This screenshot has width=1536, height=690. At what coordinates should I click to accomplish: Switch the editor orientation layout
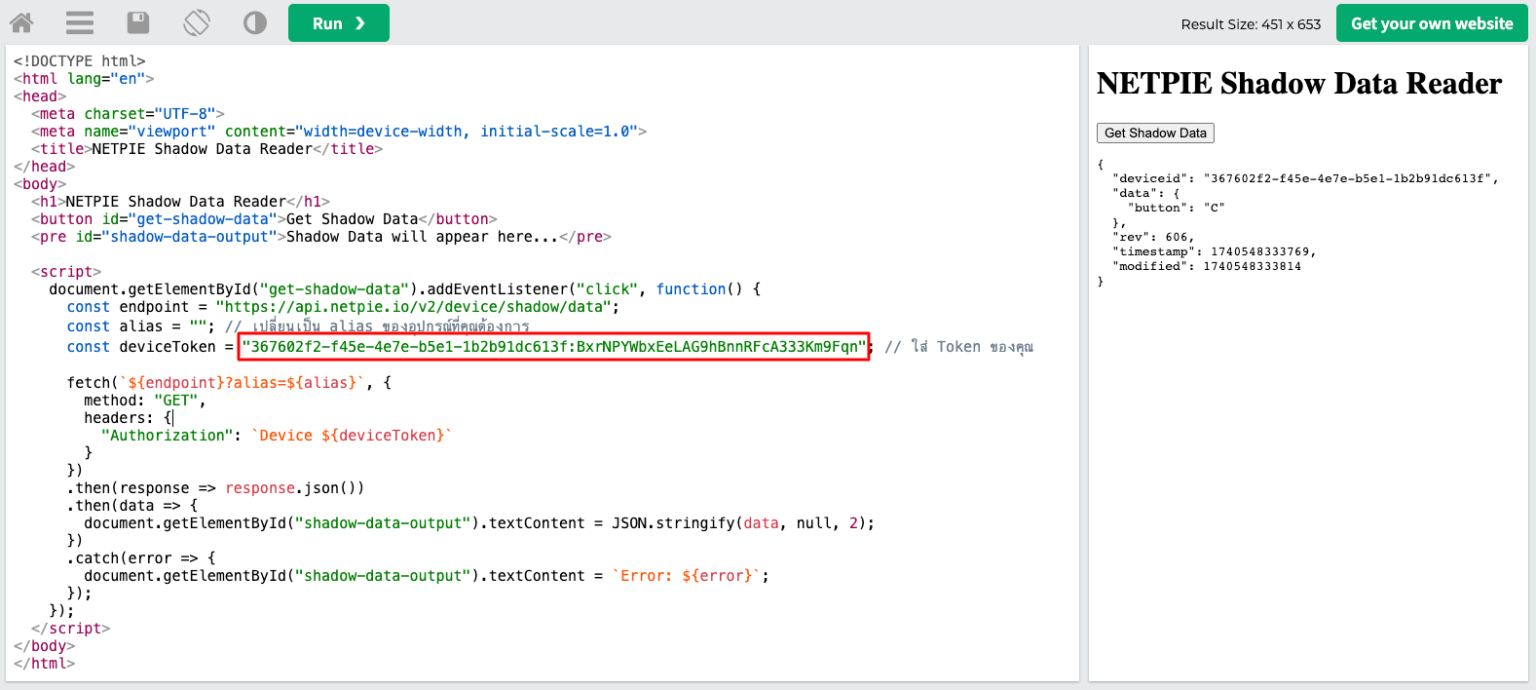click(196, 22)
